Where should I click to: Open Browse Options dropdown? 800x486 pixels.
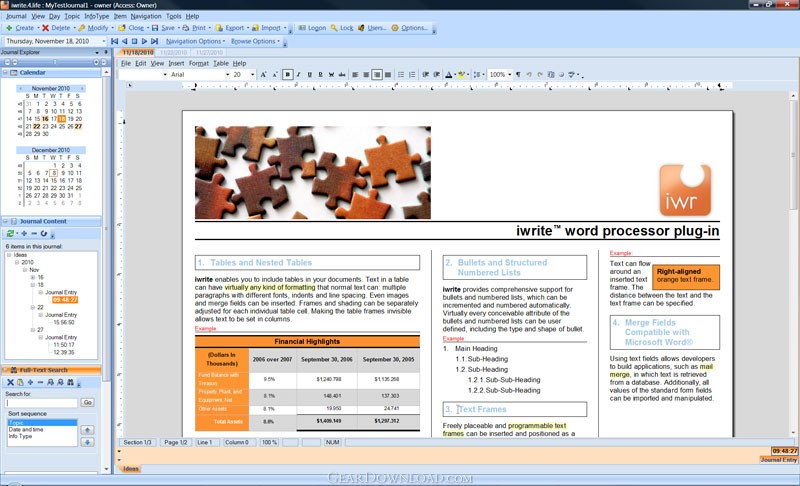click(255, 41)
